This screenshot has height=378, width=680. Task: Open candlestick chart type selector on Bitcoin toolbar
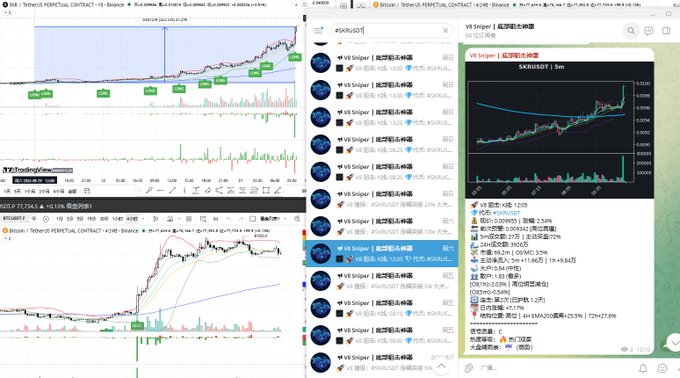156,218
